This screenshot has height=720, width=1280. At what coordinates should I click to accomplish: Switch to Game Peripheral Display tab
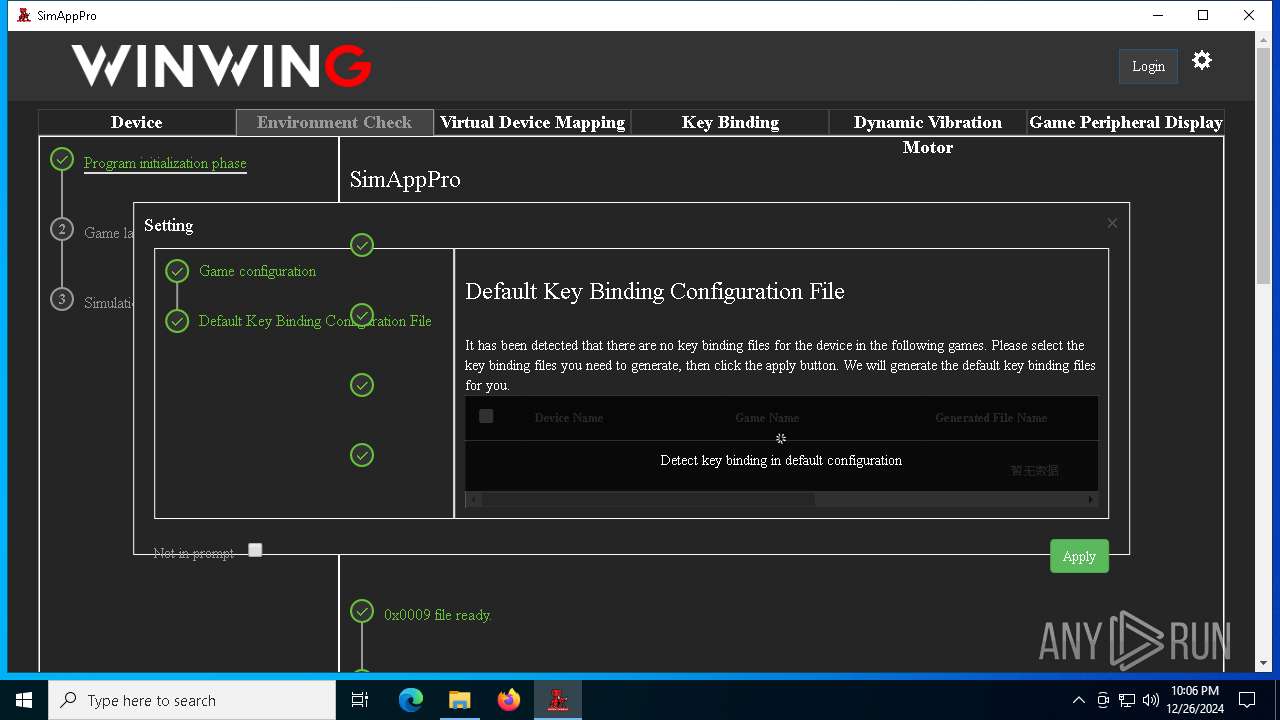point(1126,122)
